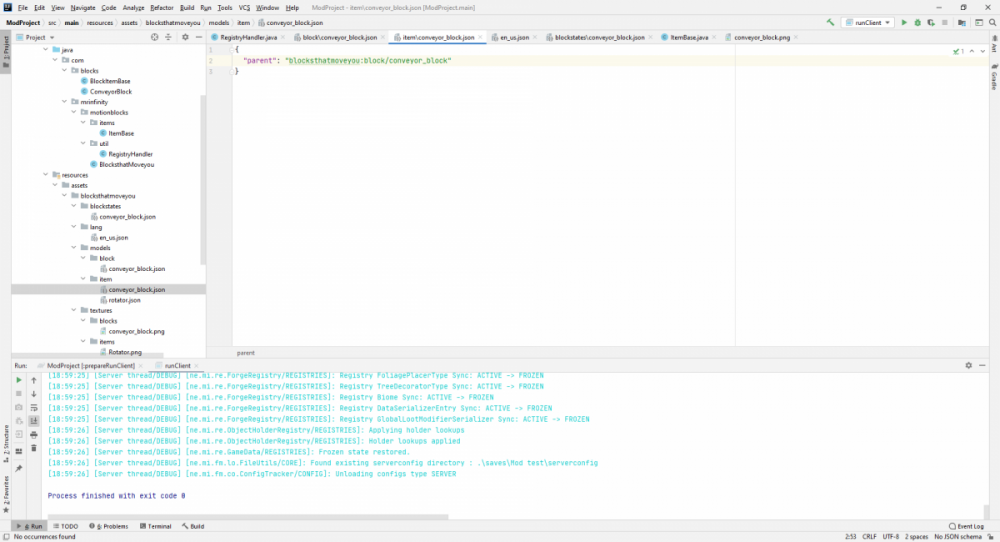Open Project panel settings gear
The height and width of the screenshot is (542, 1000).
pos(185,37)
